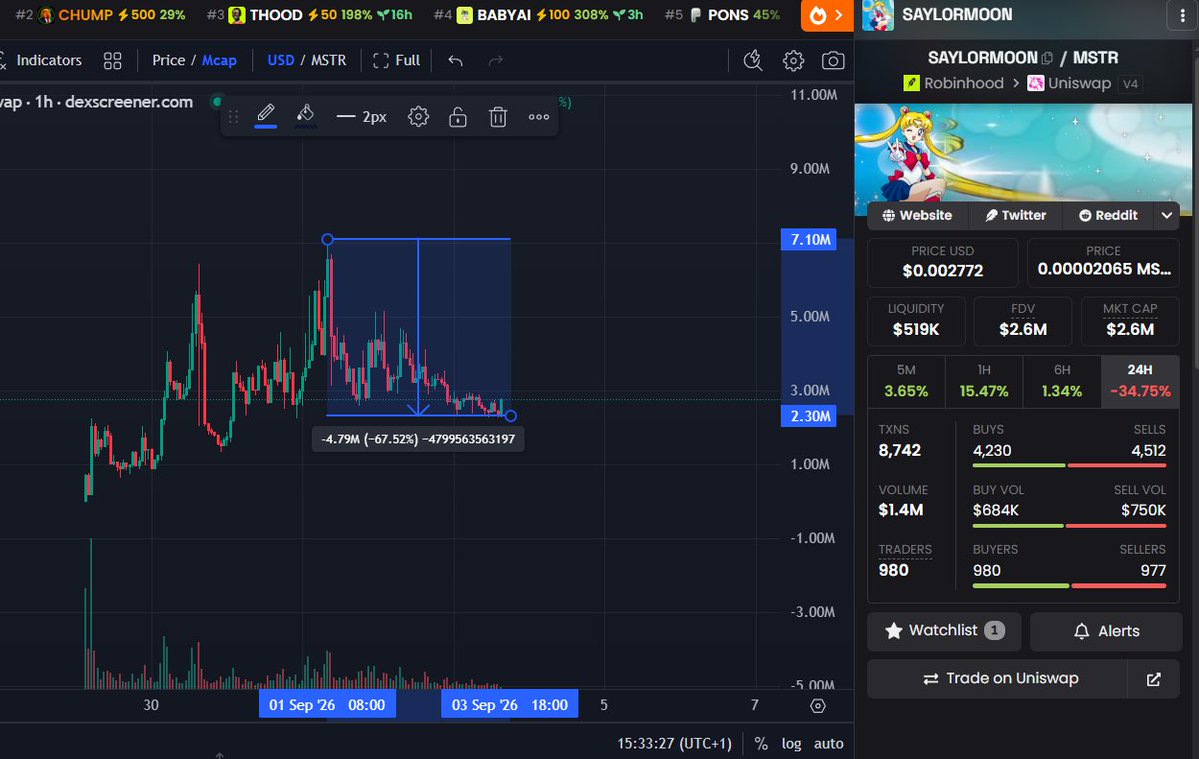The width and height of the screenshot is (1199, 759).
Task: Open price Alerts
Action: 1106,631
